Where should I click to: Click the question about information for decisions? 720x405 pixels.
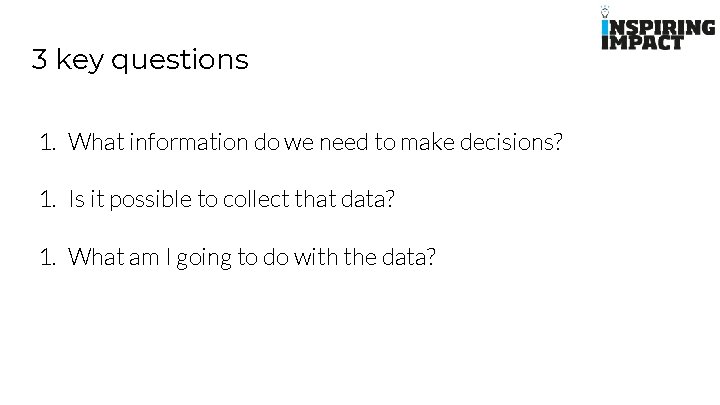pyautogui.click(x=315, y=142)
